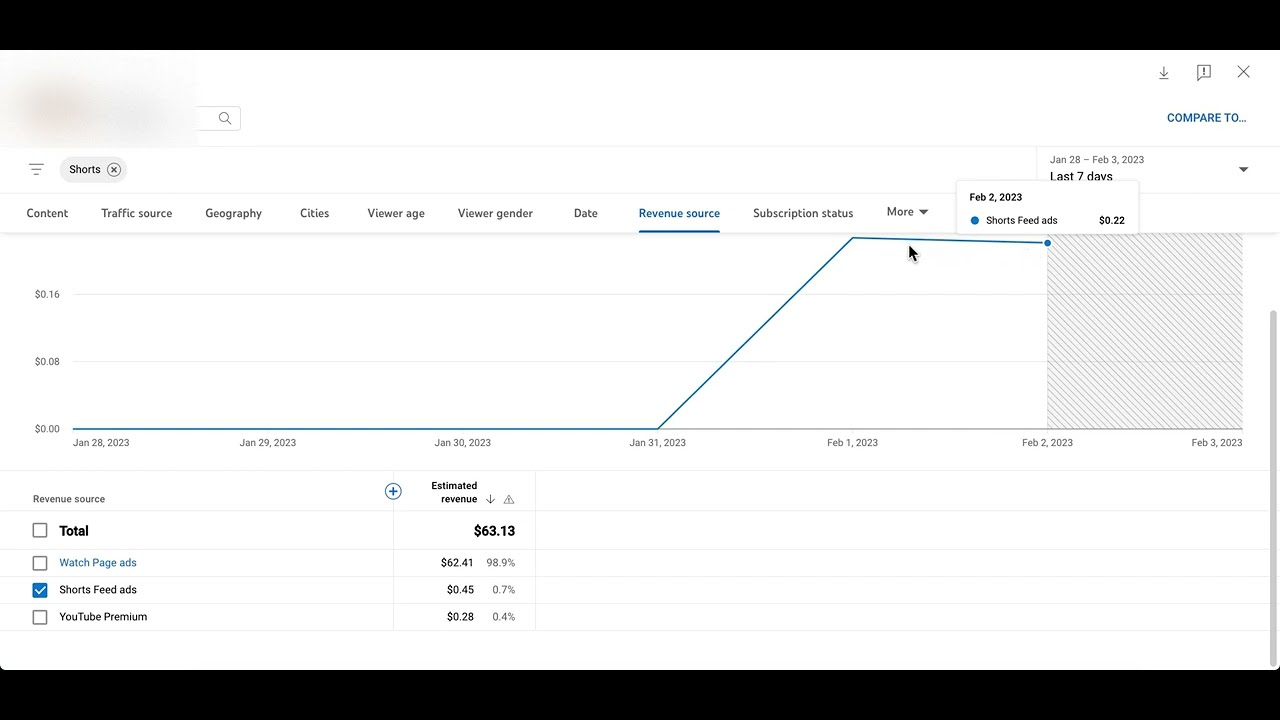Click the $0.45 Shorts Feed revenue
The image size is (1280, 720).
tap(460, 590)
